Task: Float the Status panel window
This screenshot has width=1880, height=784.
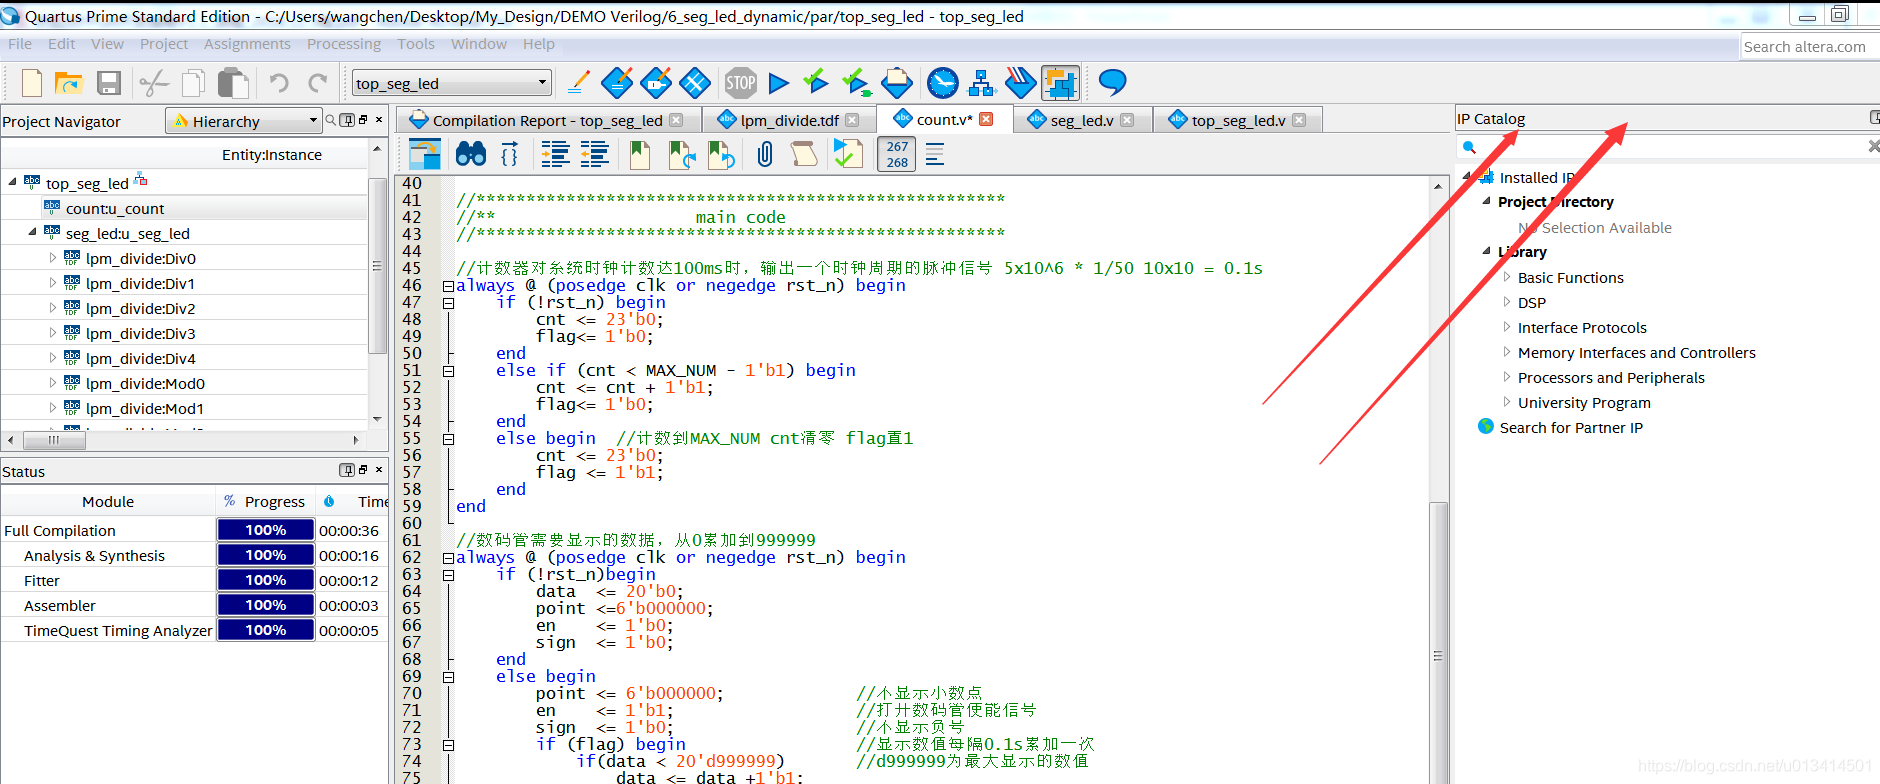Action: point(363,470)
